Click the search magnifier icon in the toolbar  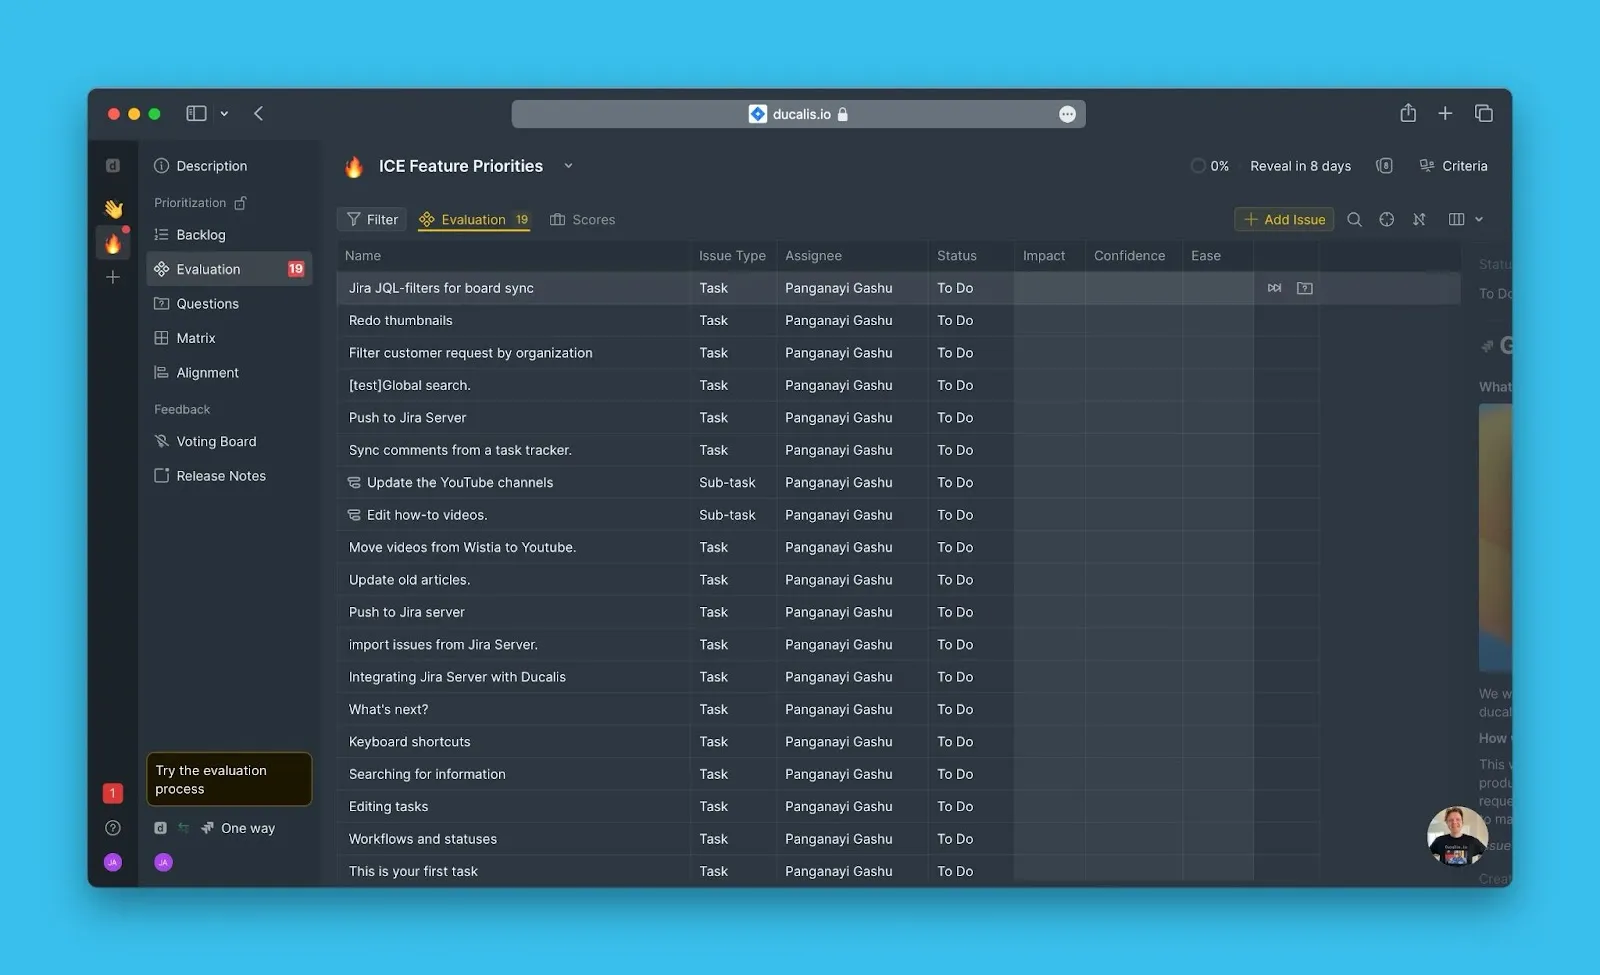(1354, 220)
